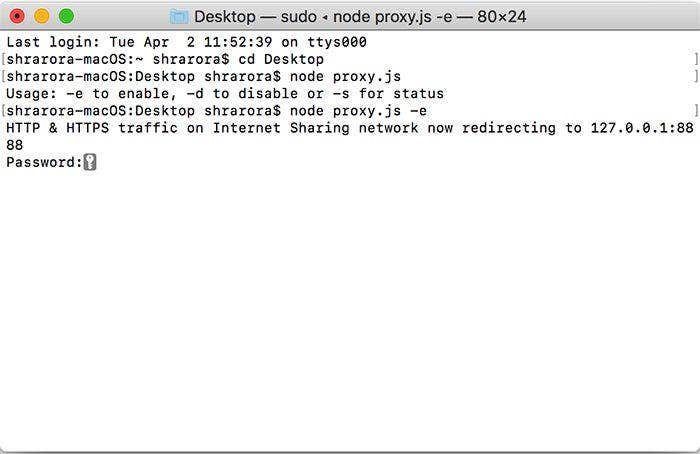The image size is (700, 454).
Task: Click the "-e" flag in last command
Action: (418, 111)
